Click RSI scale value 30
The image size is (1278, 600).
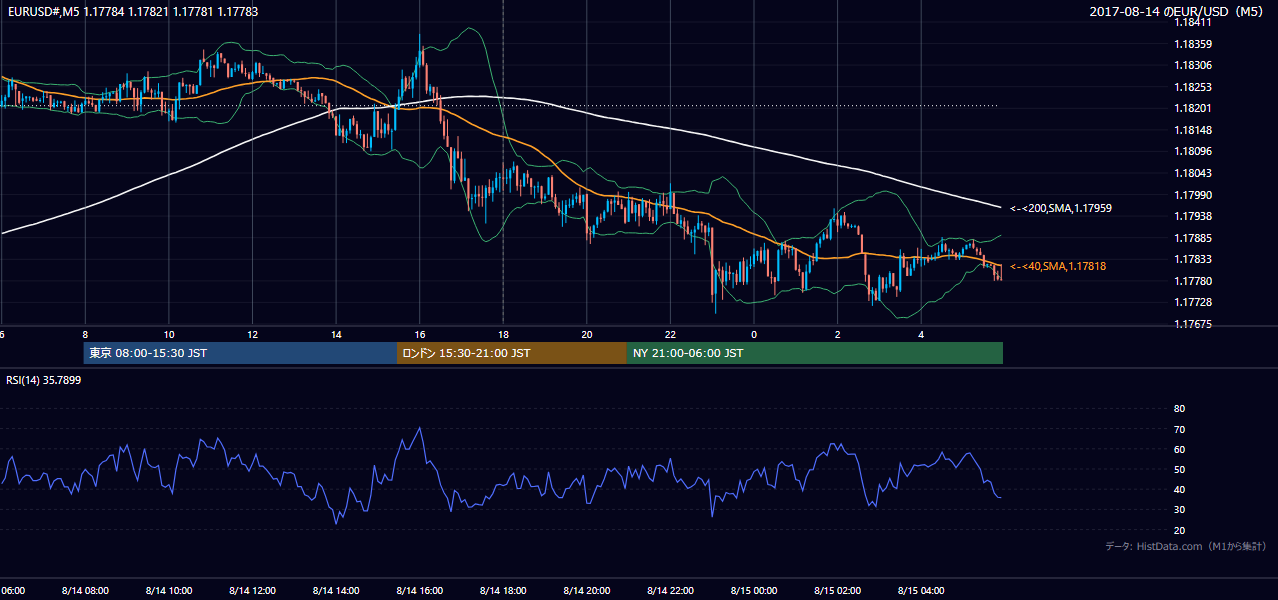[1179, 510]
